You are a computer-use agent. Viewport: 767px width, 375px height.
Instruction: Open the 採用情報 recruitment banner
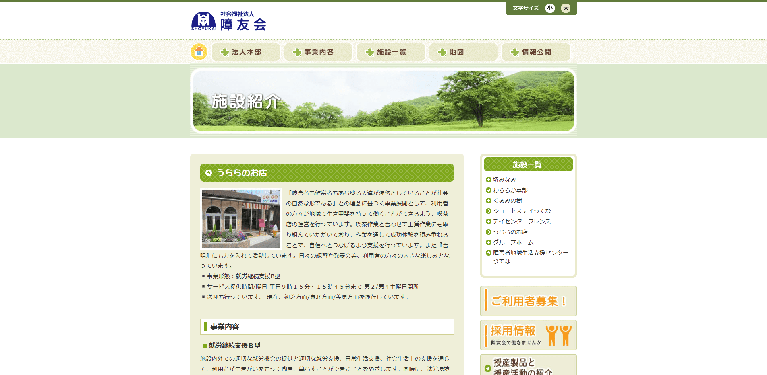click(528, 335)
